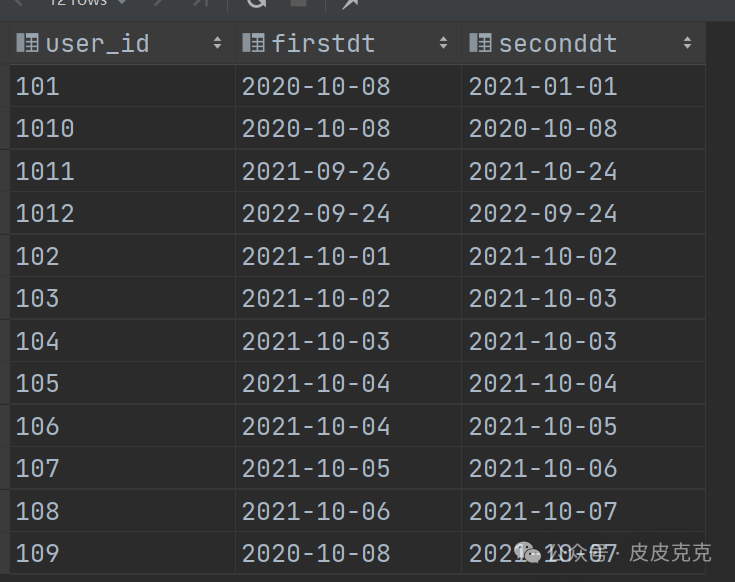Open the 12 rows page size dropdown

[x=87, y=2]
